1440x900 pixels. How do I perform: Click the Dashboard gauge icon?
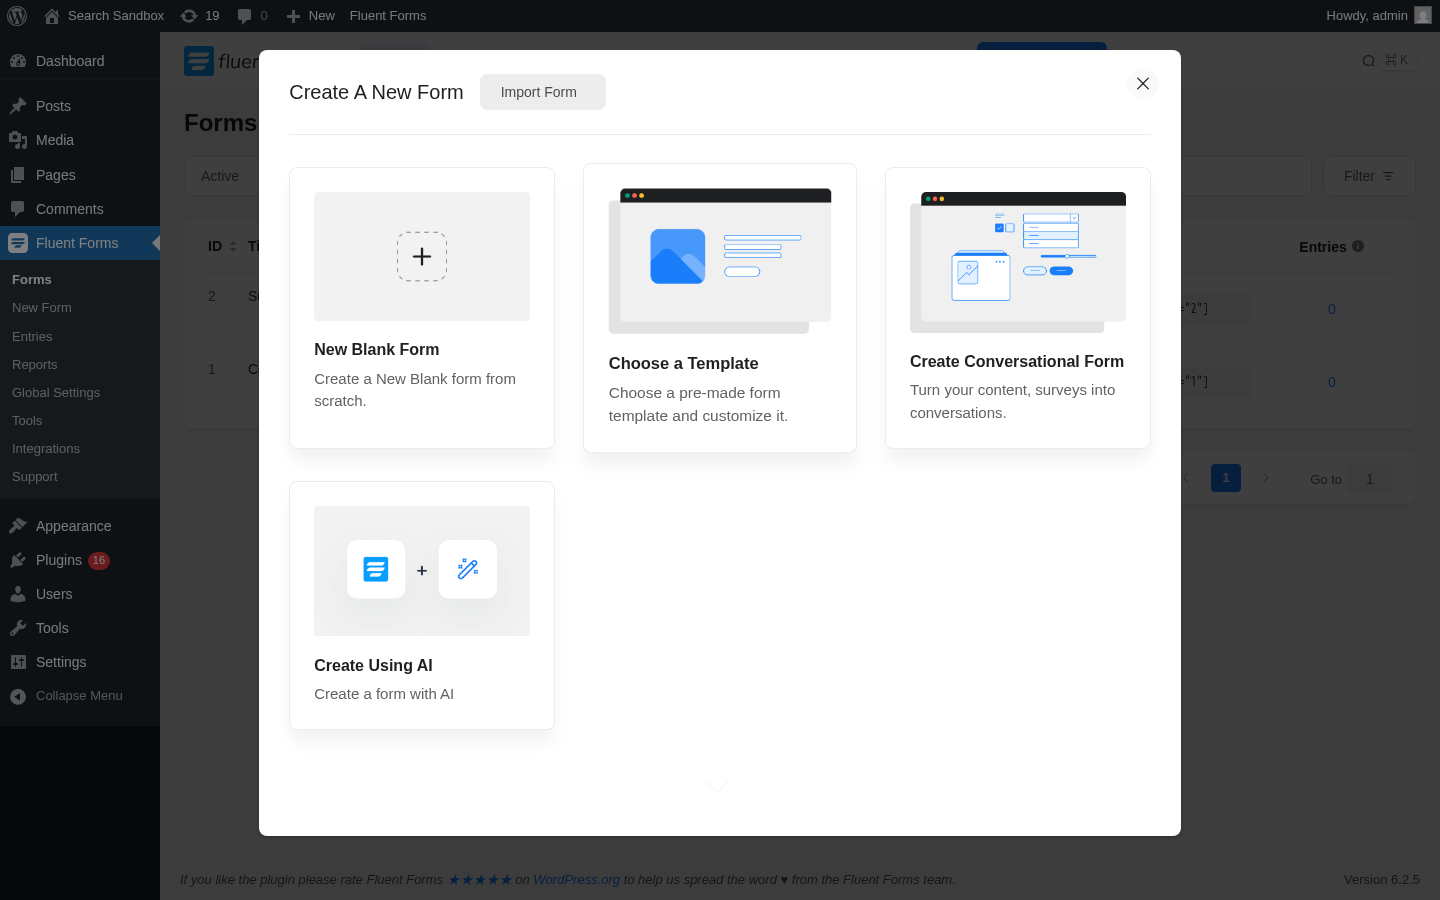point(18,61)
